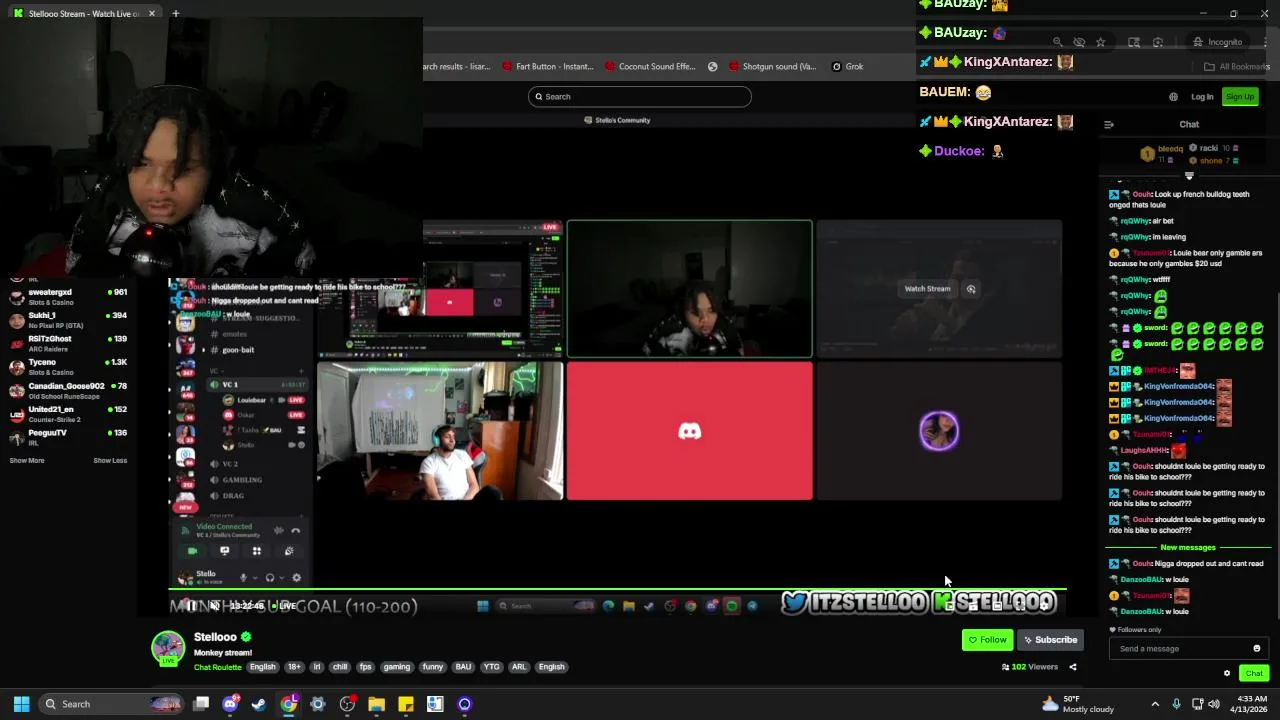The width and height of the screenshot is (1280, 720).
Task: Click Stellooo's channel avatar below the video
Action: (168, 648)
